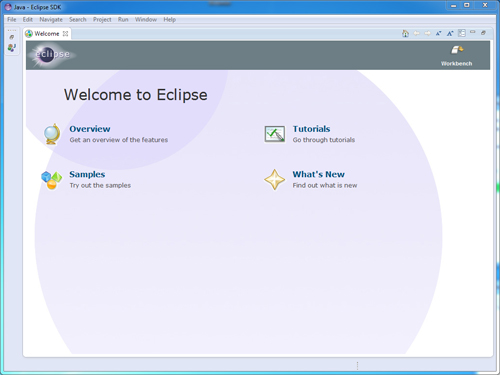Open the Help menu

pyautogui.click(x=170, y=19)
